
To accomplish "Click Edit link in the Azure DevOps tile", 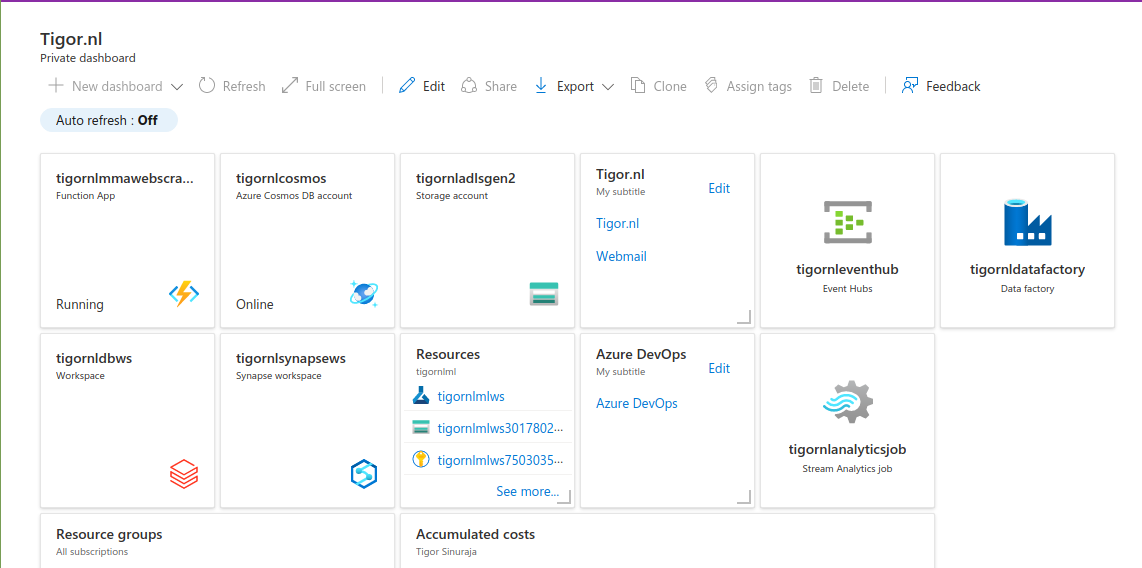I will pos(719,368).
